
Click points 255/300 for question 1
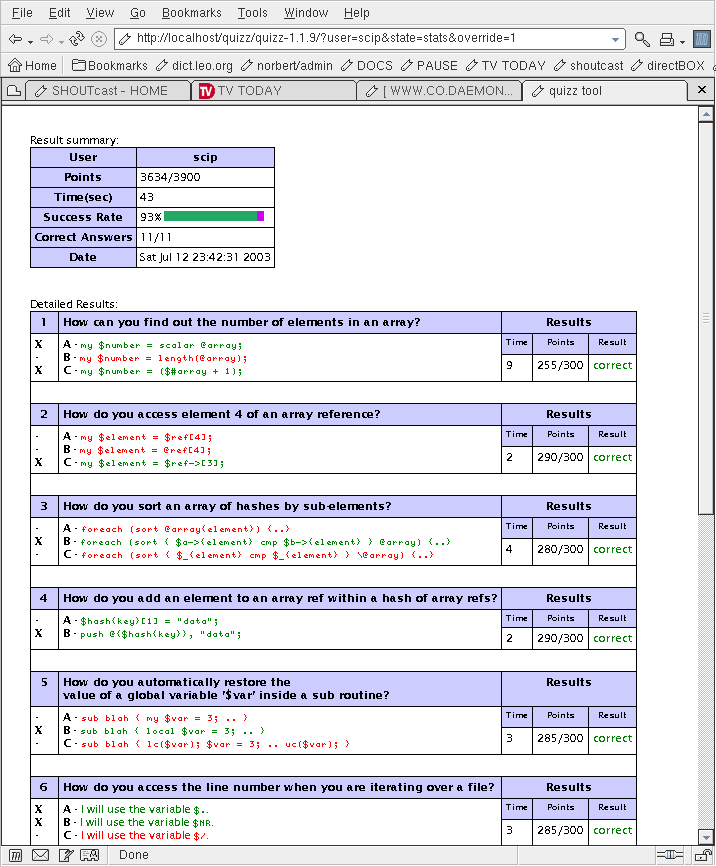[560, 366]
